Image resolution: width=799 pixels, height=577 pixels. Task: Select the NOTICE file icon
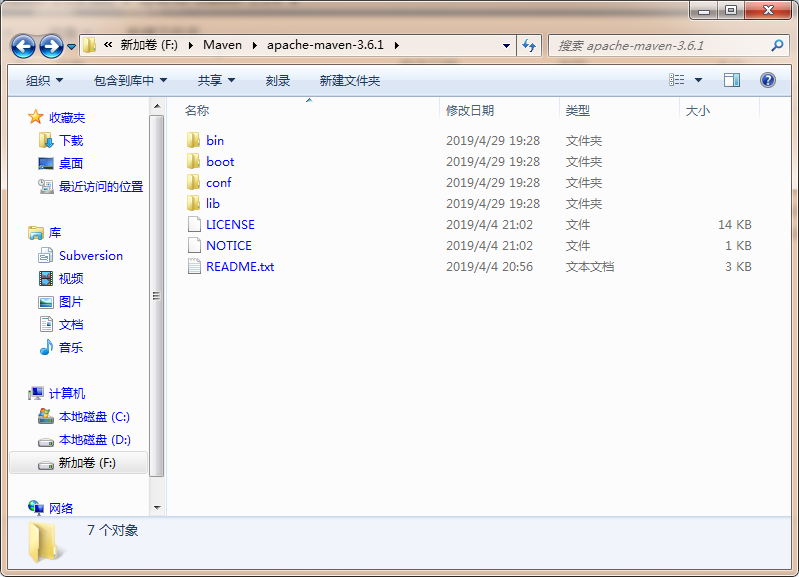[x=194, y=245]
